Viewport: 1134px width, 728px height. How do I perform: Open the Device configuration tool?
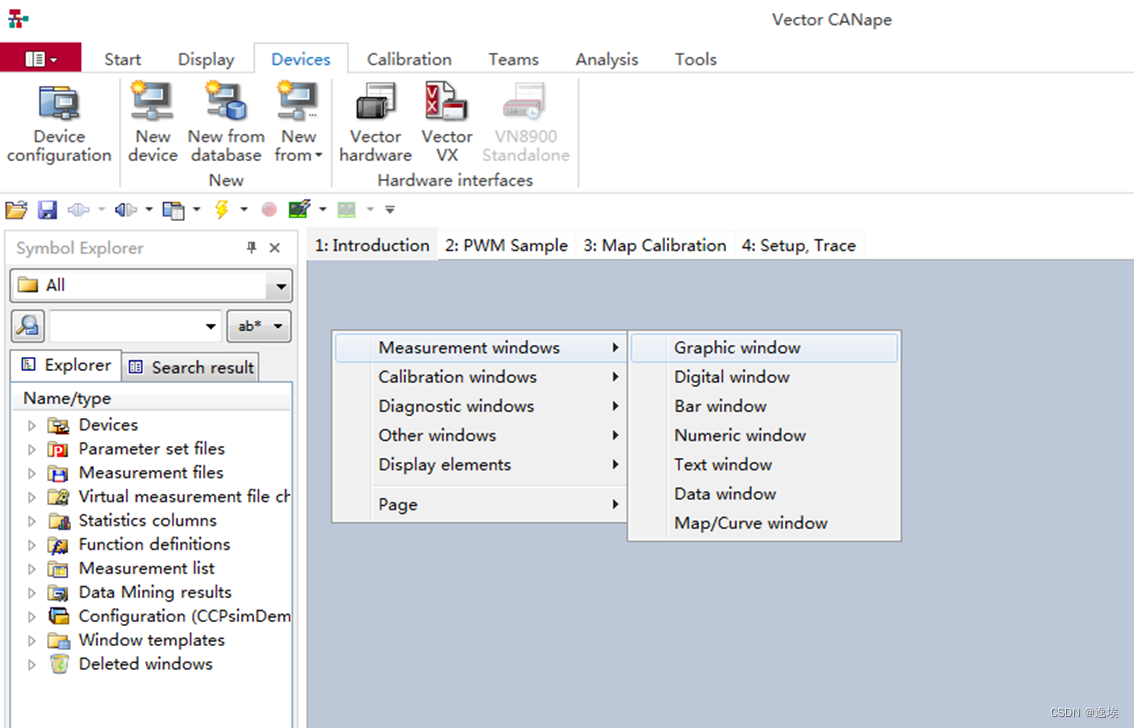click(59, 124)
